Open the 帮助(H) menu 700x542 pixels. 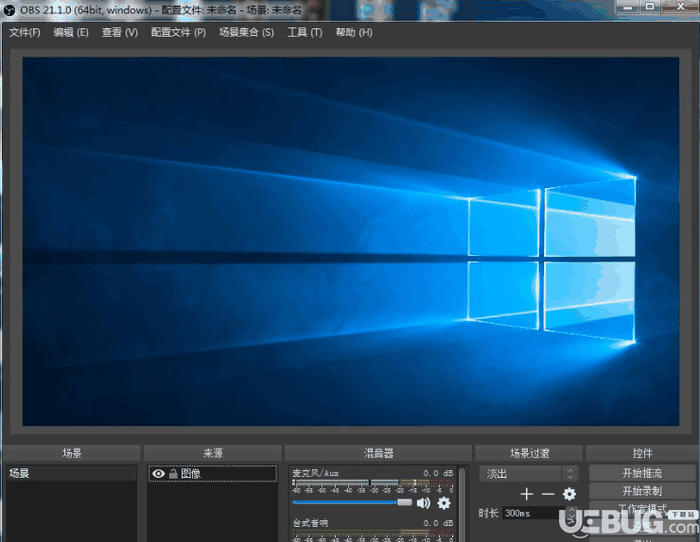coord(354,32)
